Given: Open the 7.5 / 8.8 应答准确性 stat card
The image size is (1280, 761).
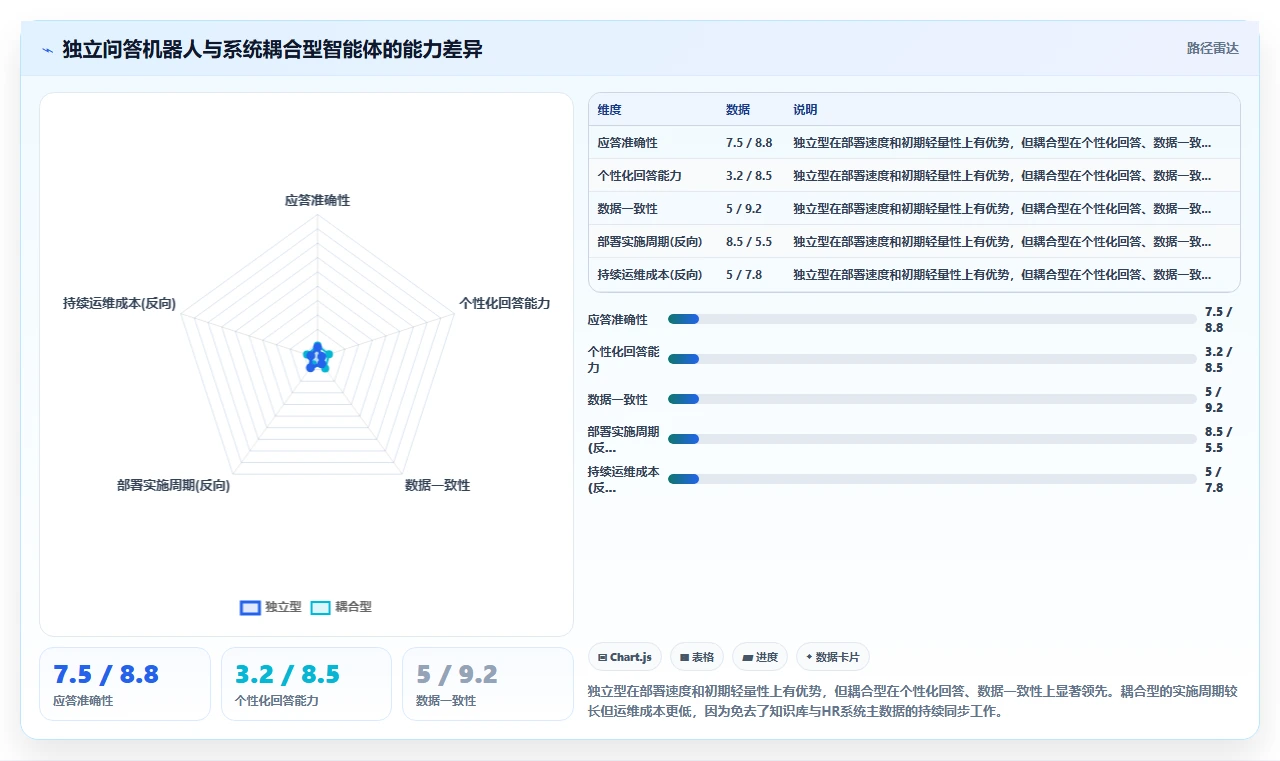Looking at the screenshot, I should point(125,684).
